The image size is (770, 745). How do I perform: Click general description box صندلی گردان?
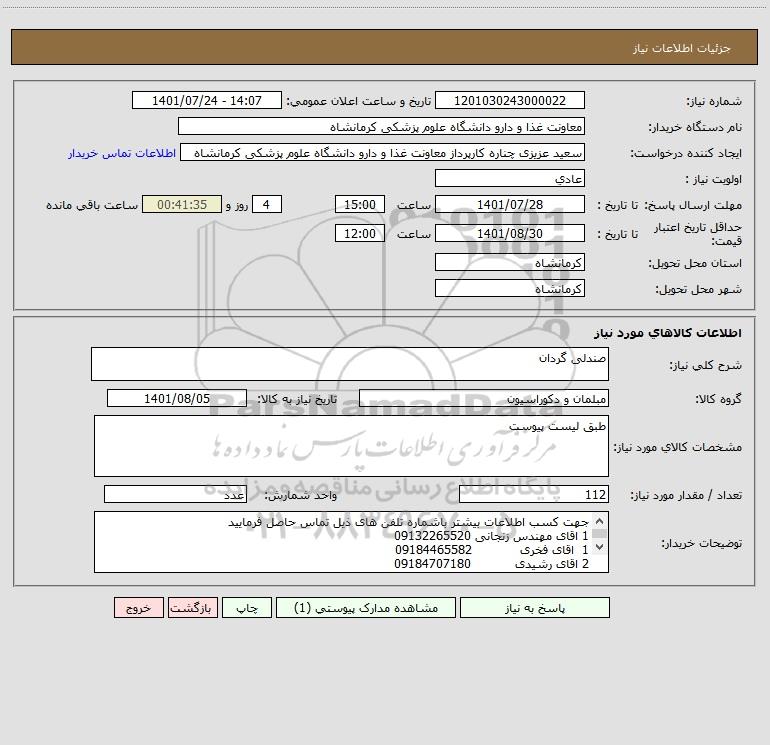350,364
